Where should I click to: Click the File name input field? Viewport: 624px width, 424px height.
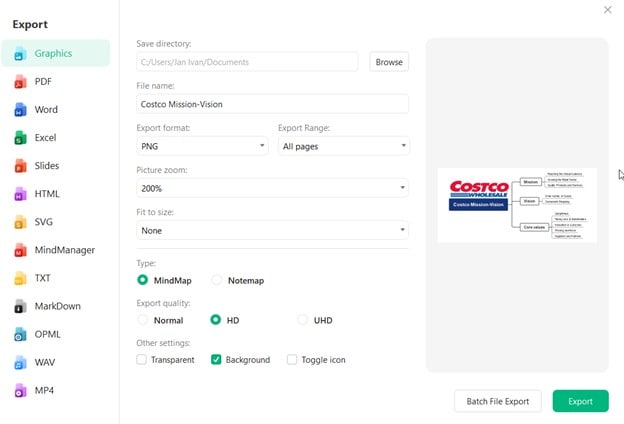[x=272, y=104]
